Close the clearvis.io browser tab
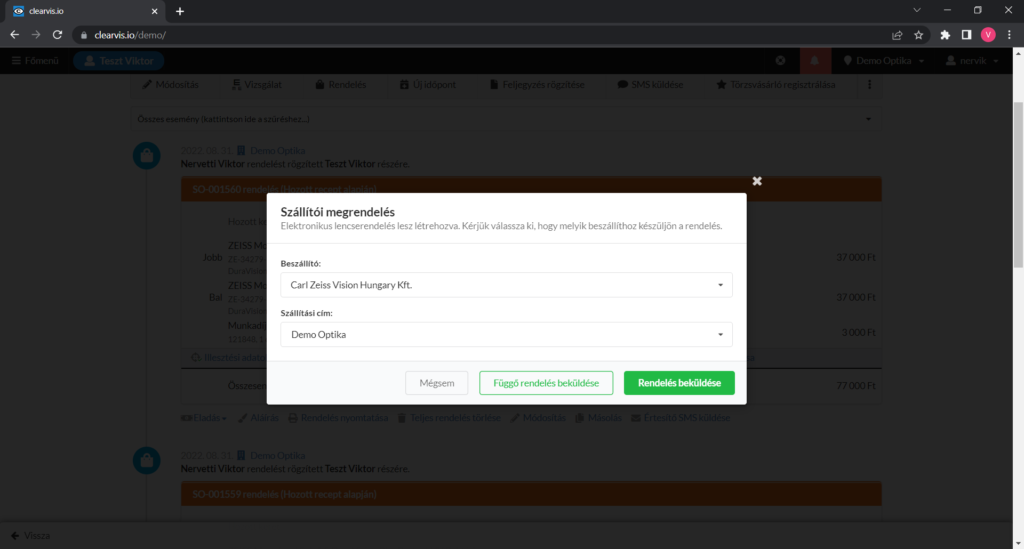This screenshot has width=1024, height=549. pyautogui.click(x=155, y=11)
